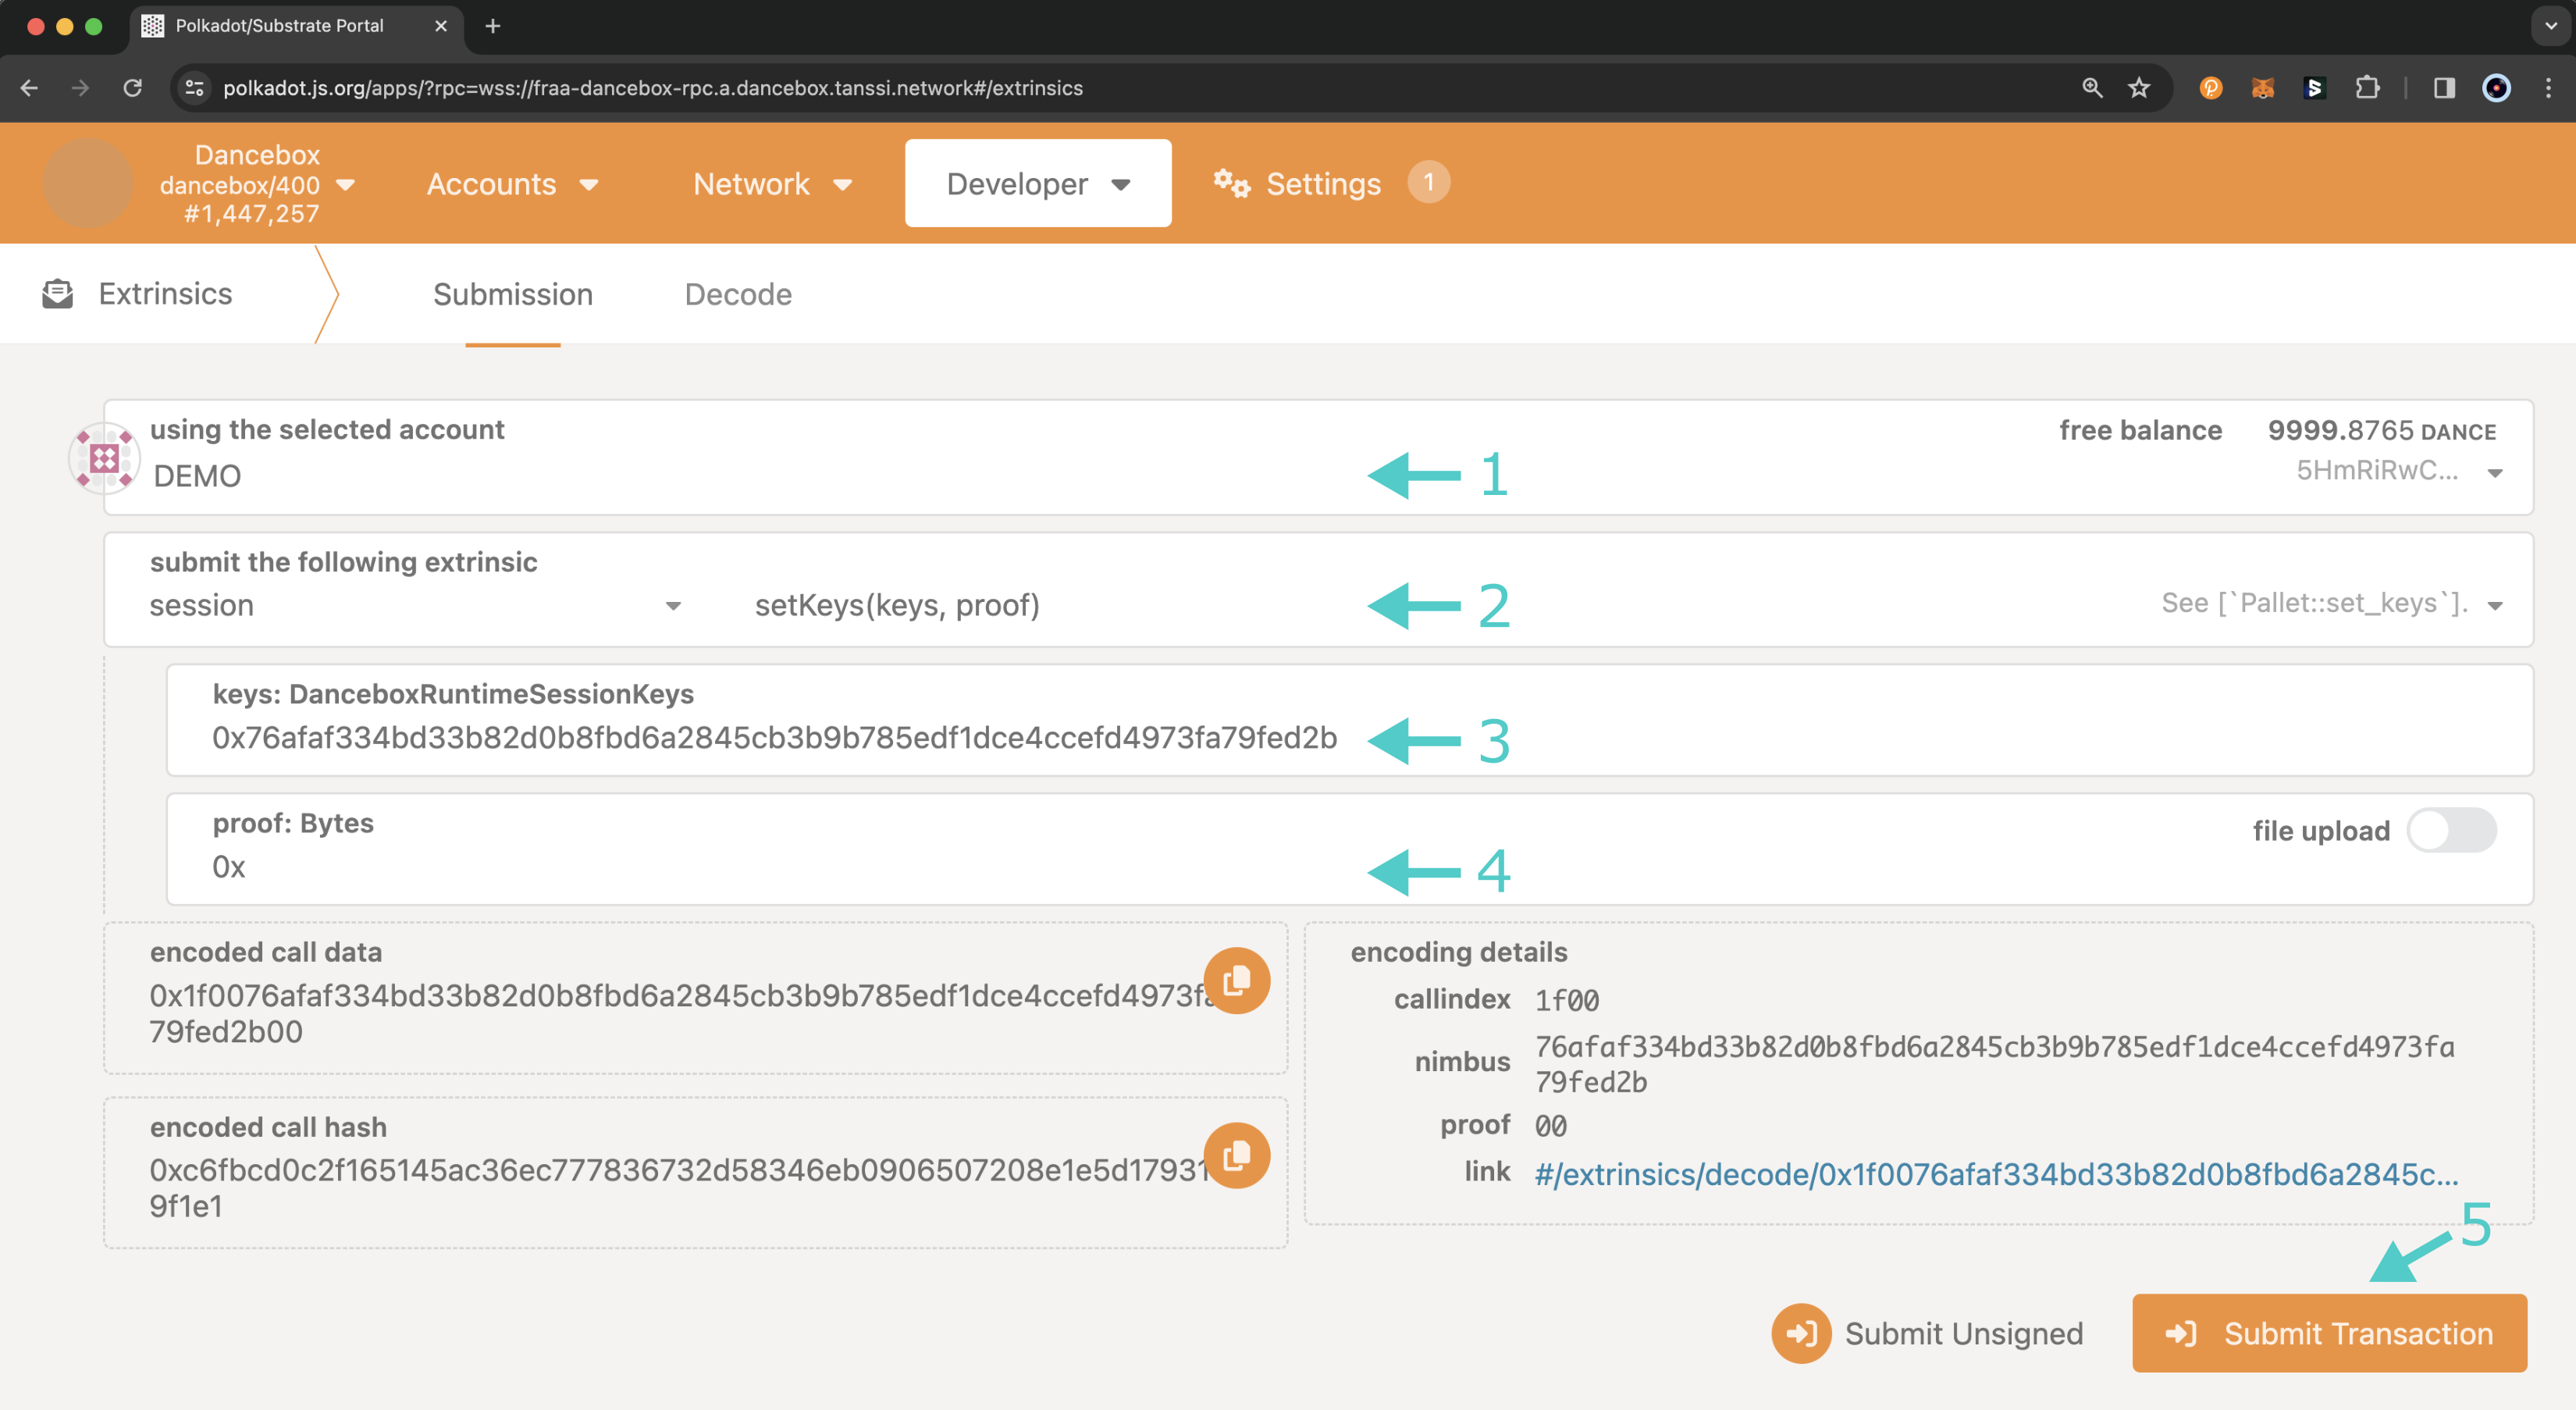Open a new browser tab
Image resolution: width=2576 pixels, height=1410 pixels.
pos(492,26)
